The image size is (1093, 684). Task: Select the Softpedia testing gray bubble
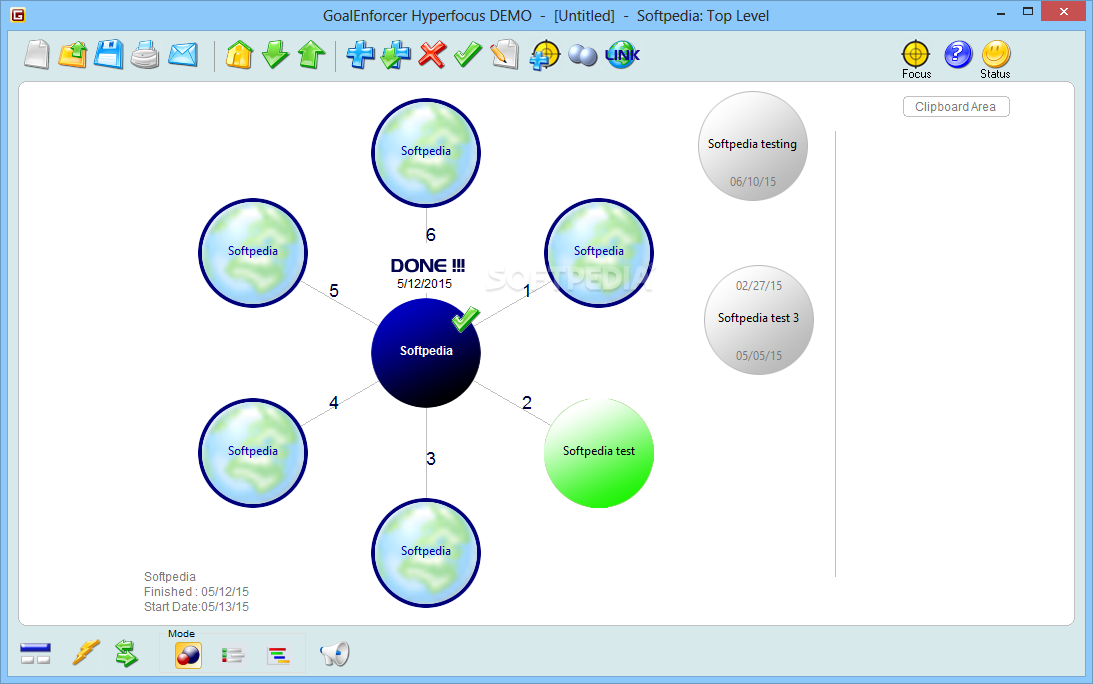753,146
